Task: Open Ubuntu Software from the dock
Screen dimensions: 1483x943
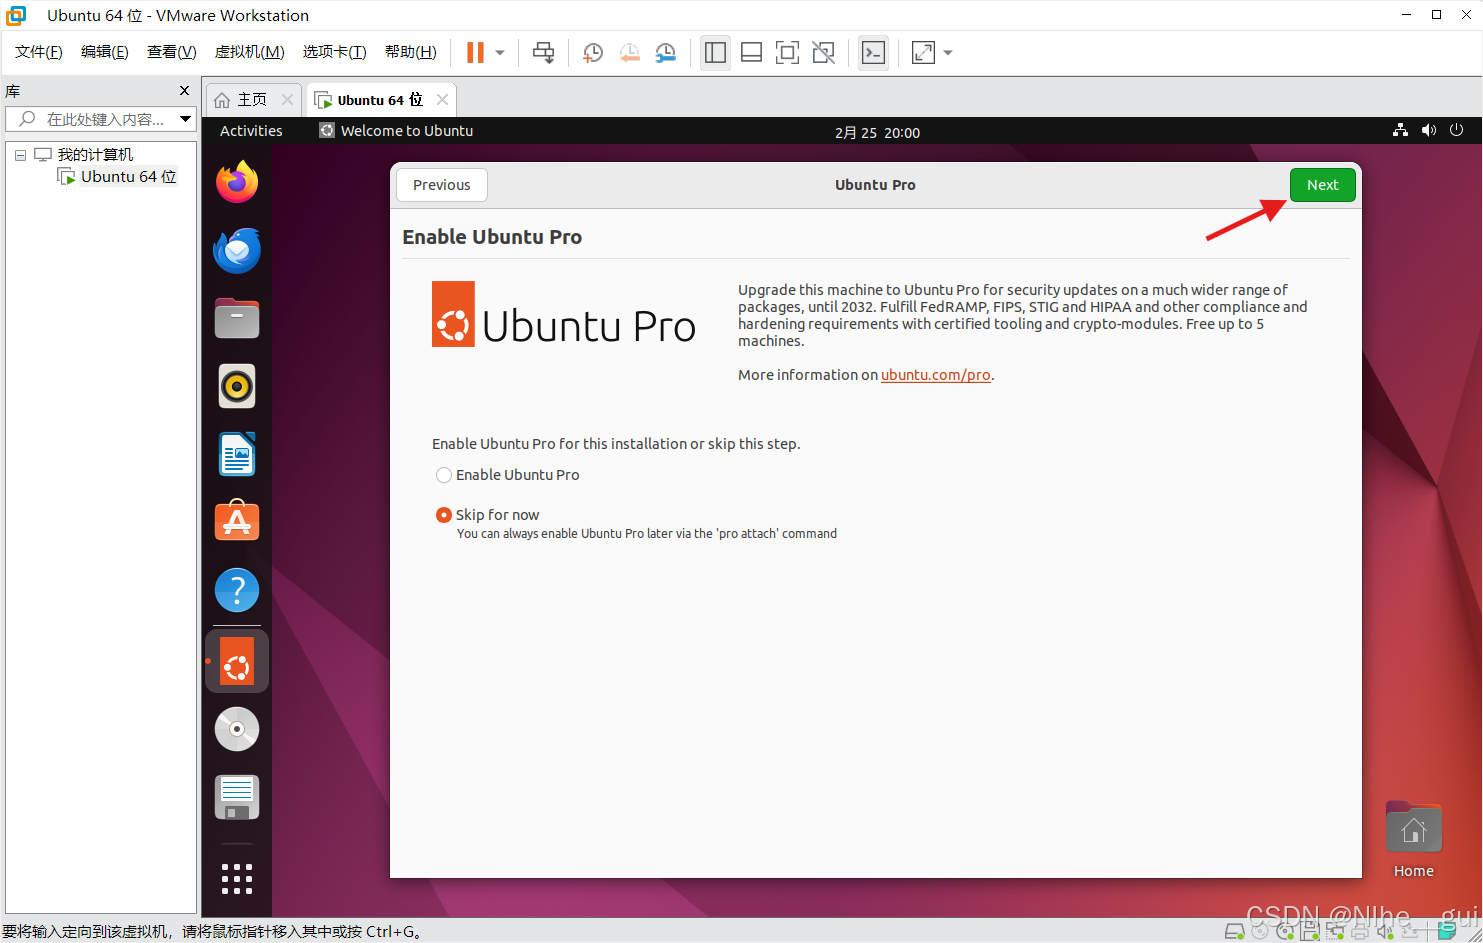Action: point(236,521)
